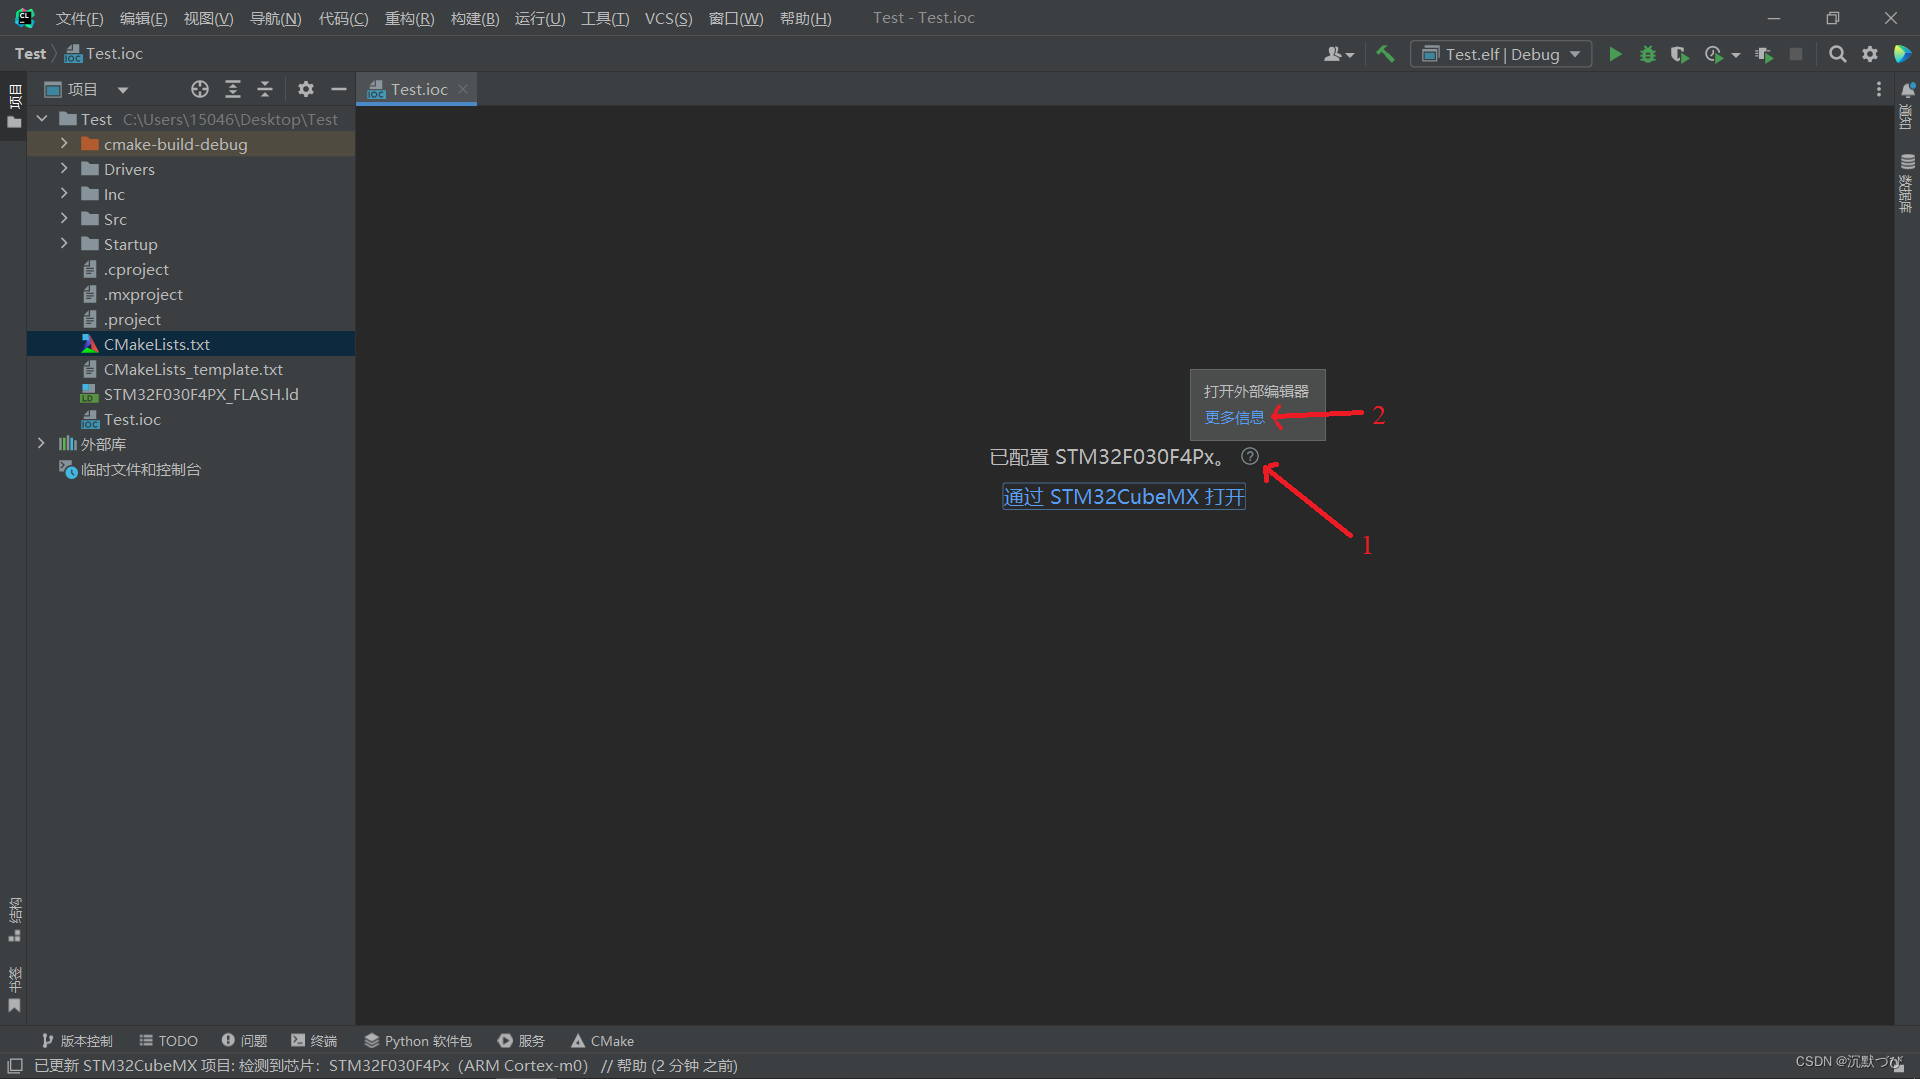Open Notifications sidebar panel

click(x=1907, y=106)
